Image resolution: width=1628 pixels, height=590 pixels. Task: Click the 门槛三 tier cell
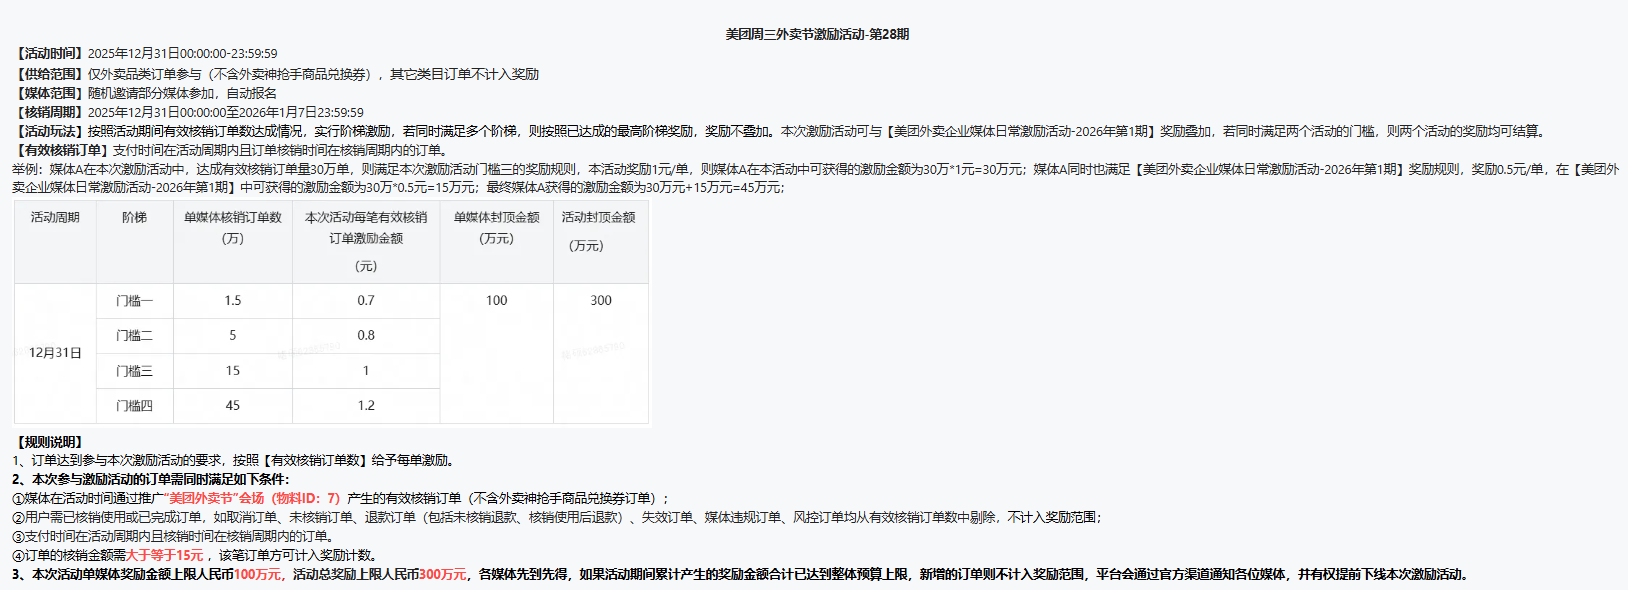(x=134, y=371)
